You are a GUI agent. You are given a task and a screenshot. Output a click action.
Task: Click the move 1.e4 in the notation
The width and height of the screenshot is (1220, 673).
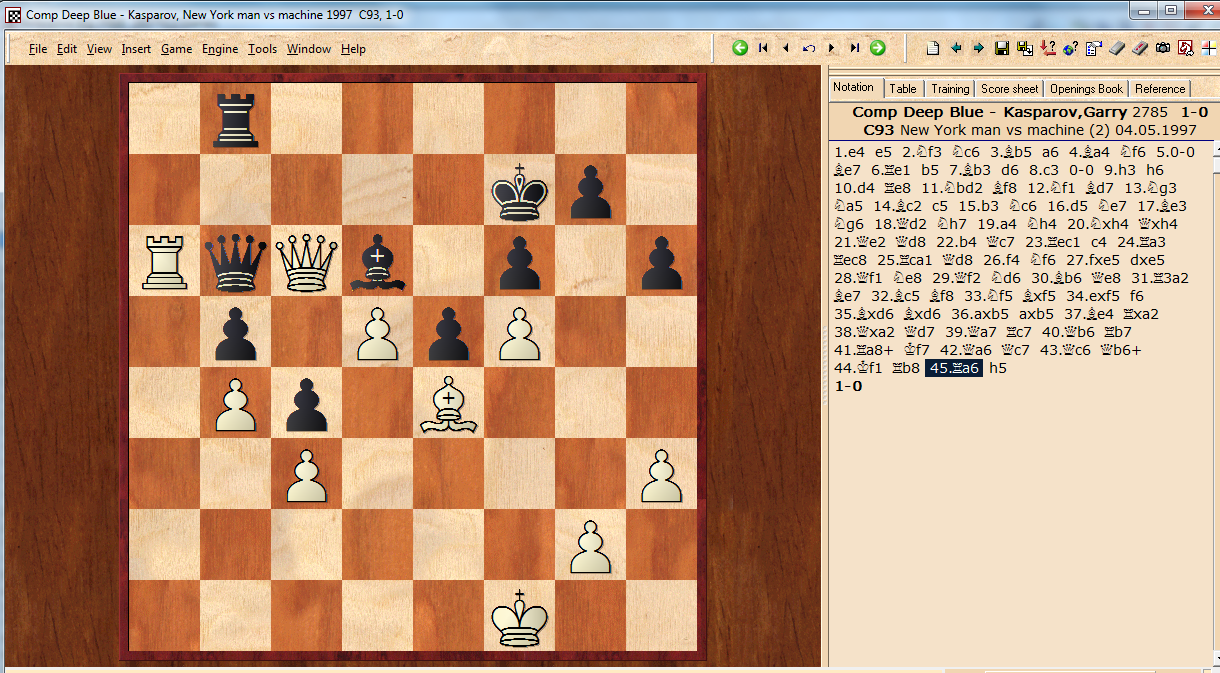(847, 153)
